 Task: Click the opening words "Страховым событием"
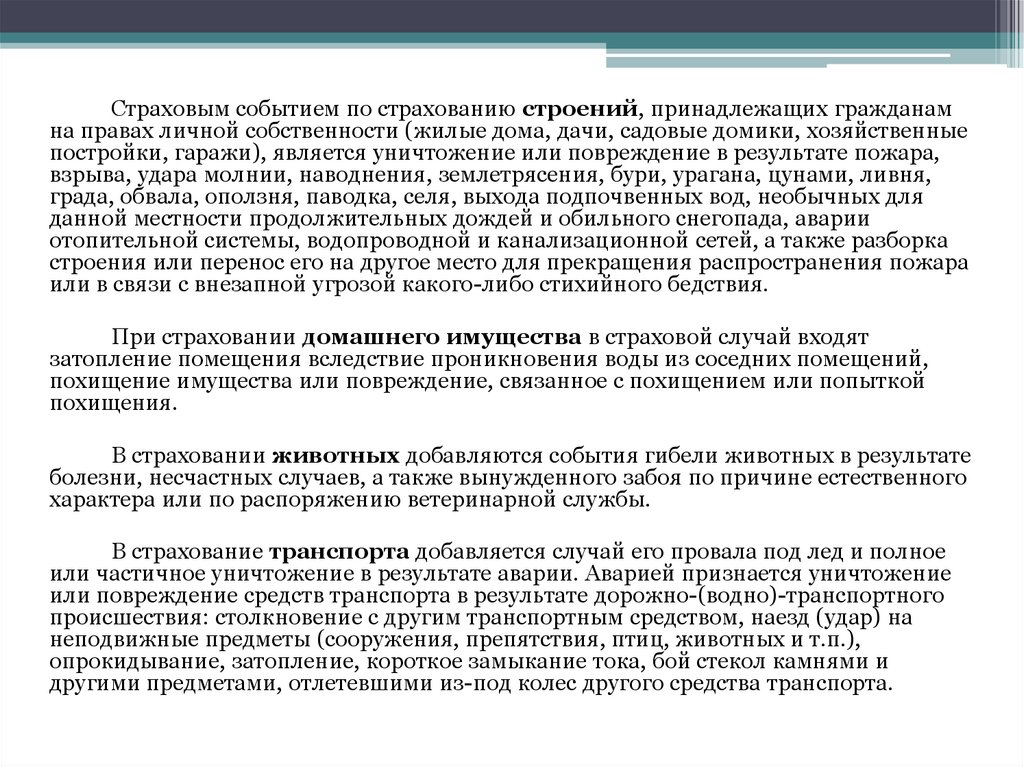click(225, 108)
